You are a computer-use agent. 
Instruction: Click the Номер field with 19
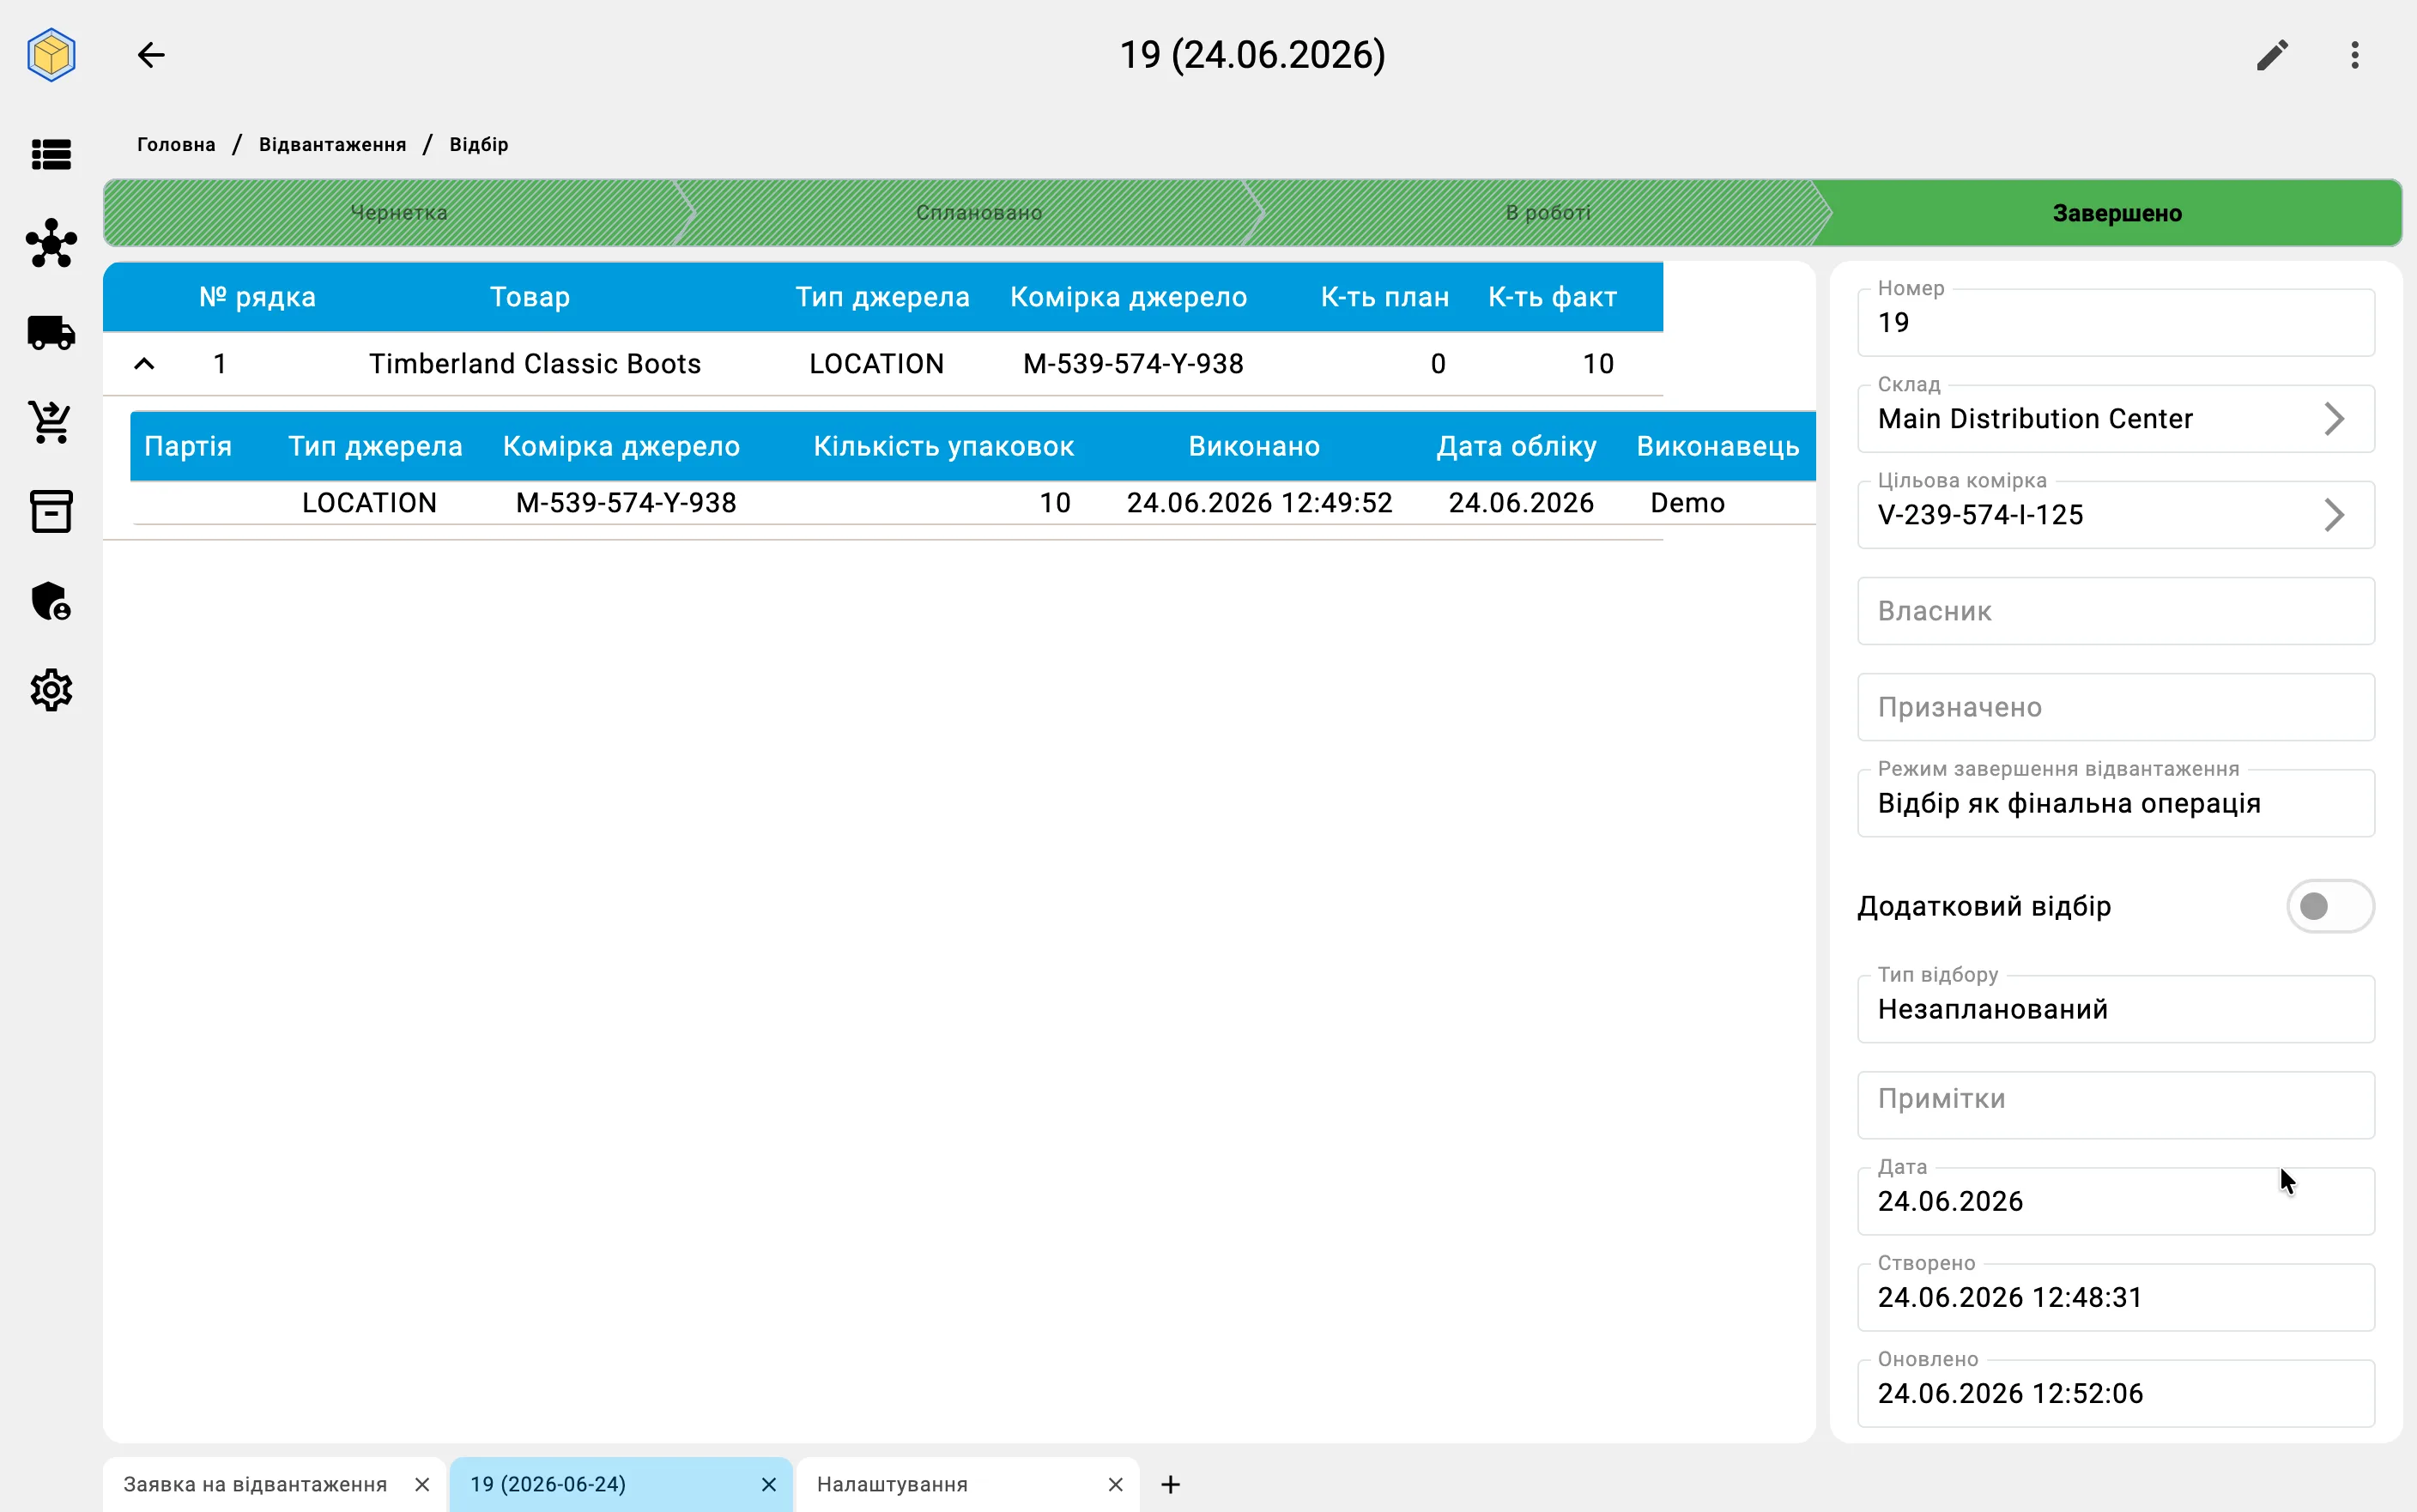pos(2115,323)
